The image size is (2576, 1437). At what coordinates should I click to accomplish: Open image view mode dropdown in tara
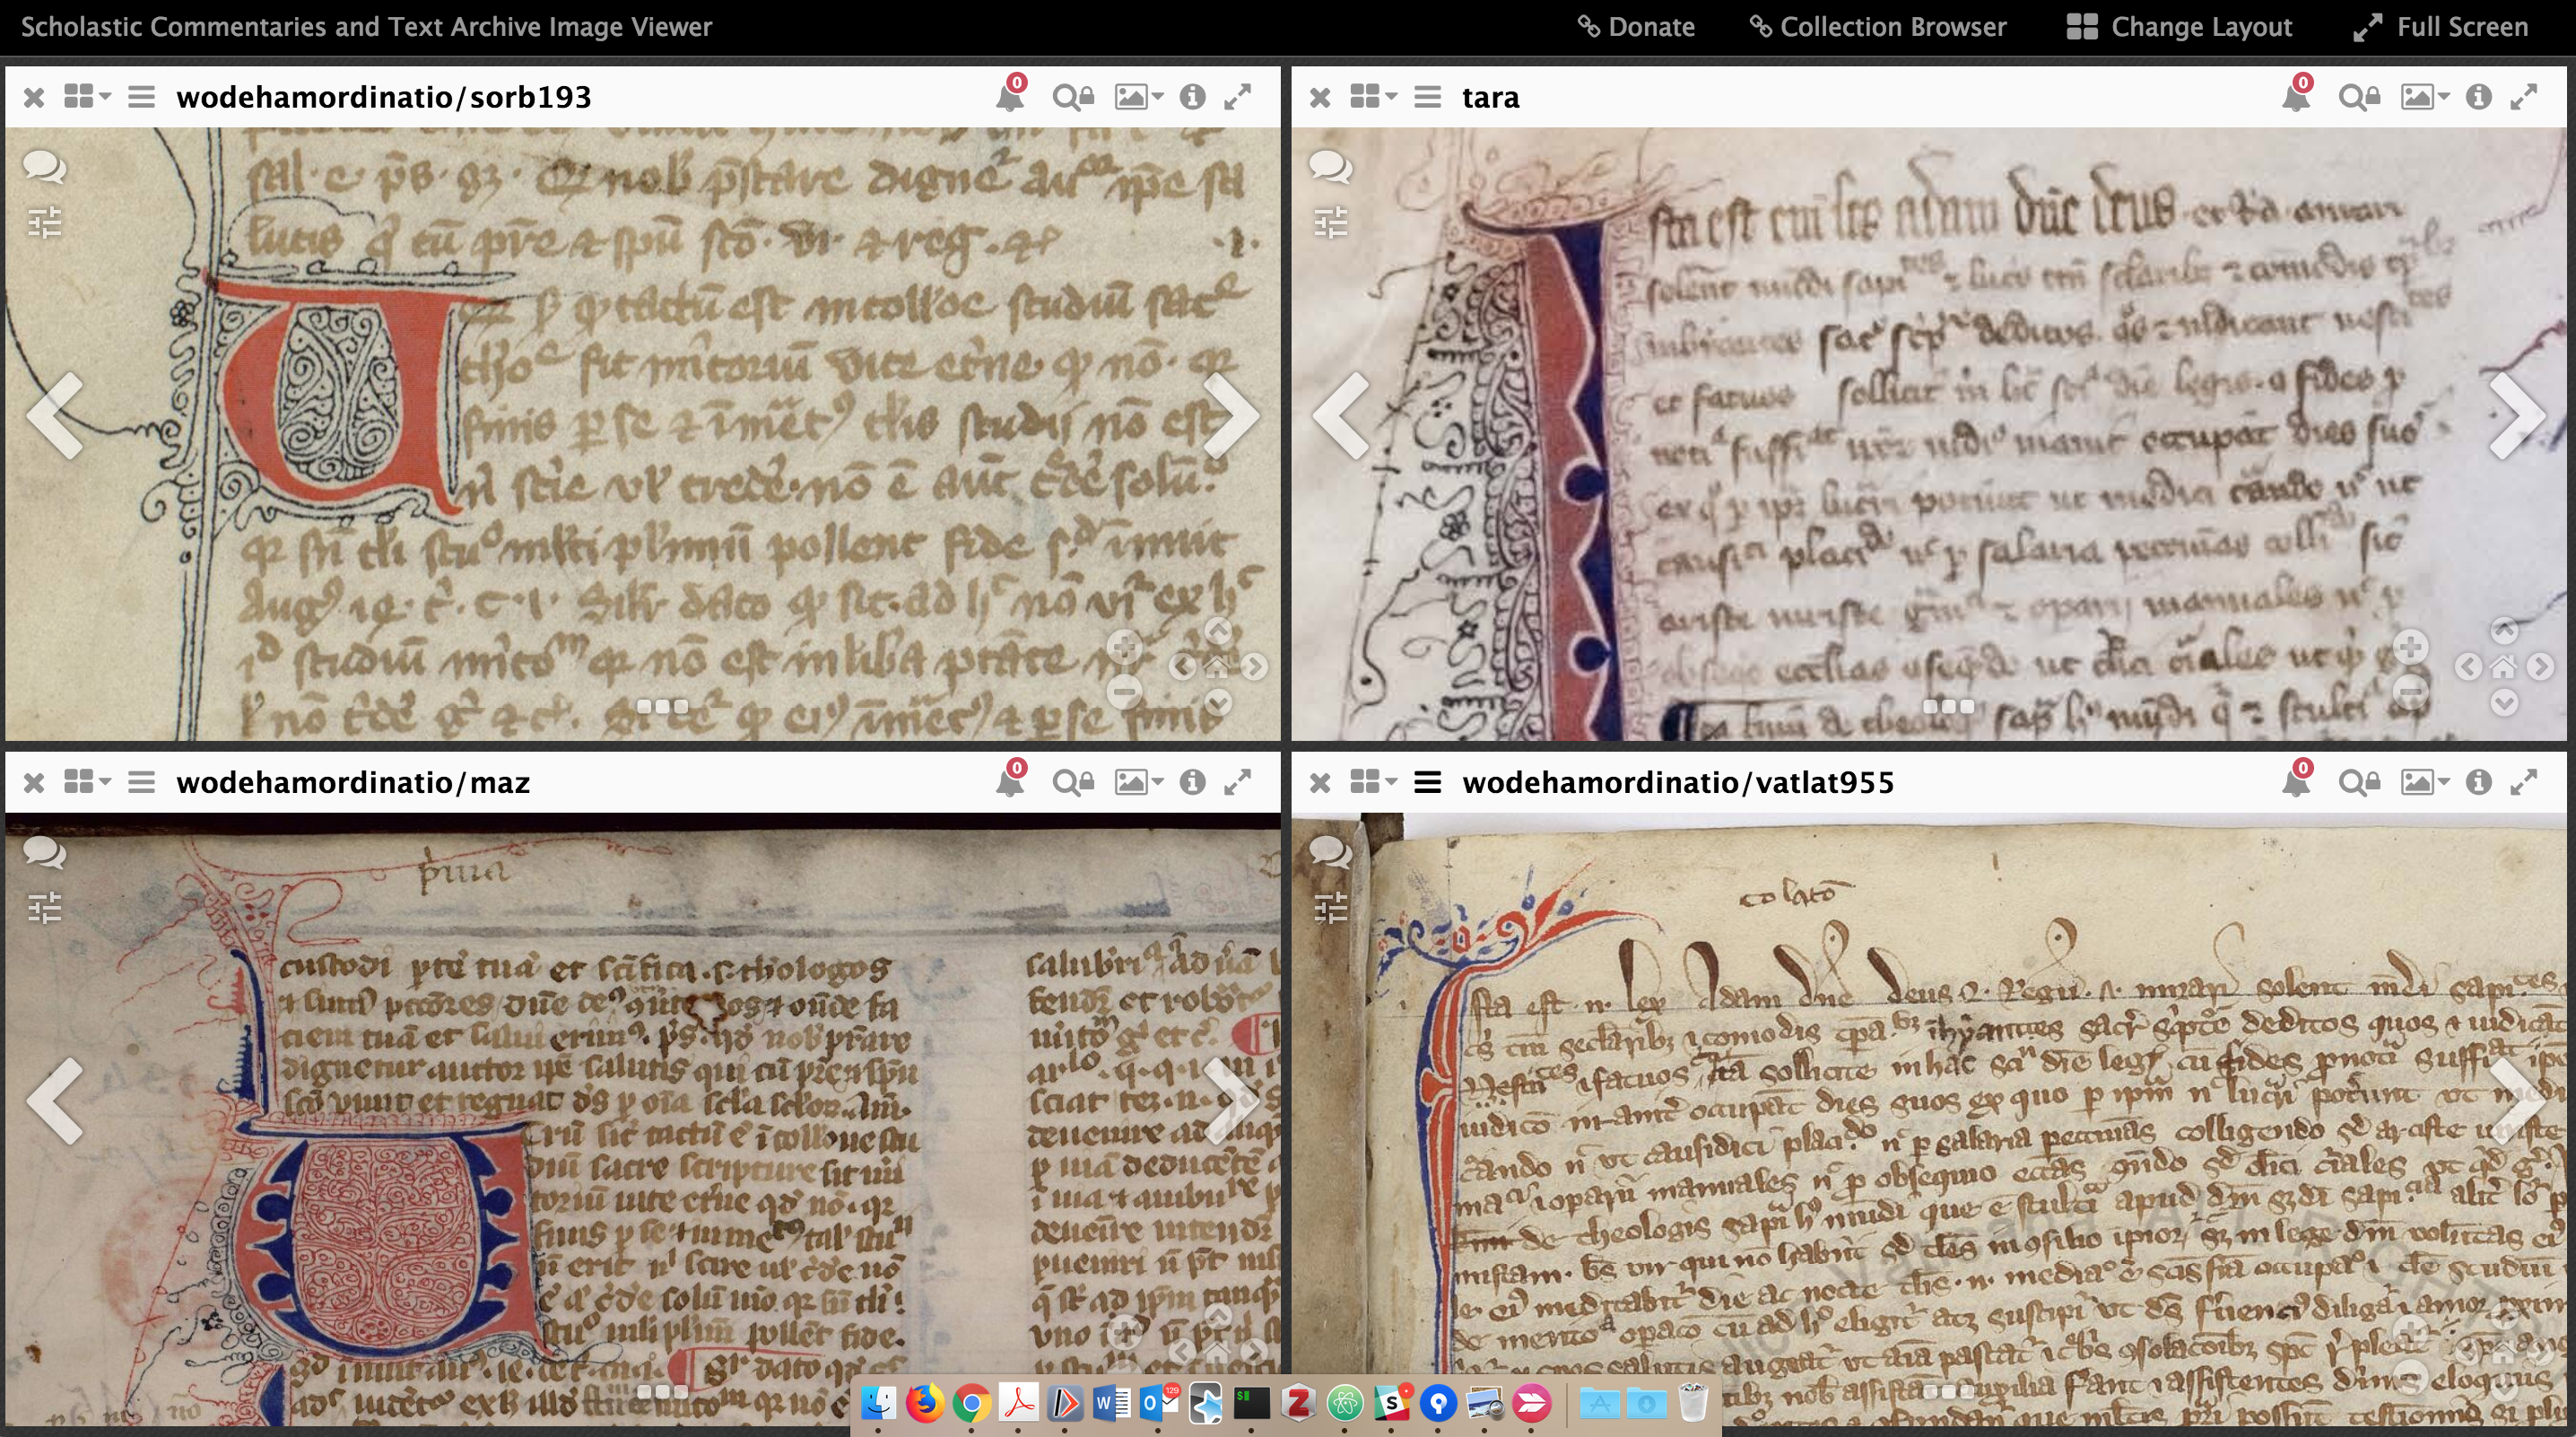click(2425, 97)
